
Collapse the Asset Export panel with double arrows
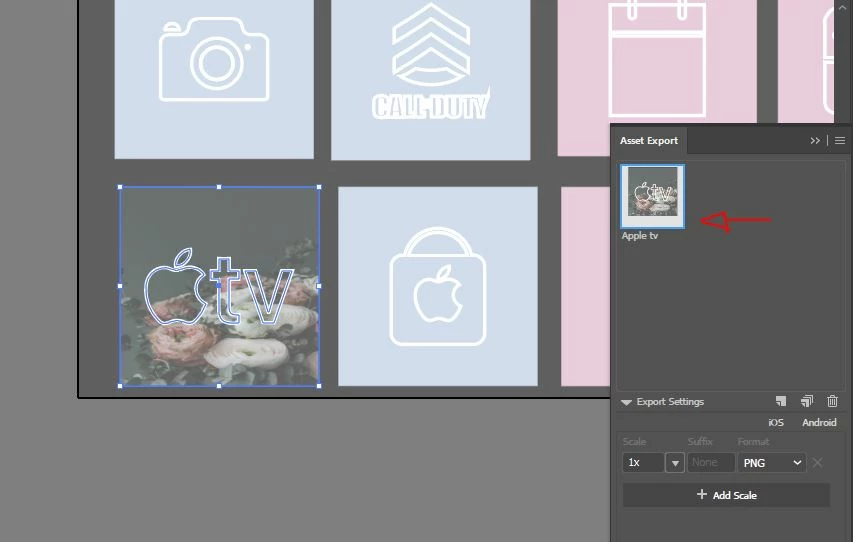(814, 140)
